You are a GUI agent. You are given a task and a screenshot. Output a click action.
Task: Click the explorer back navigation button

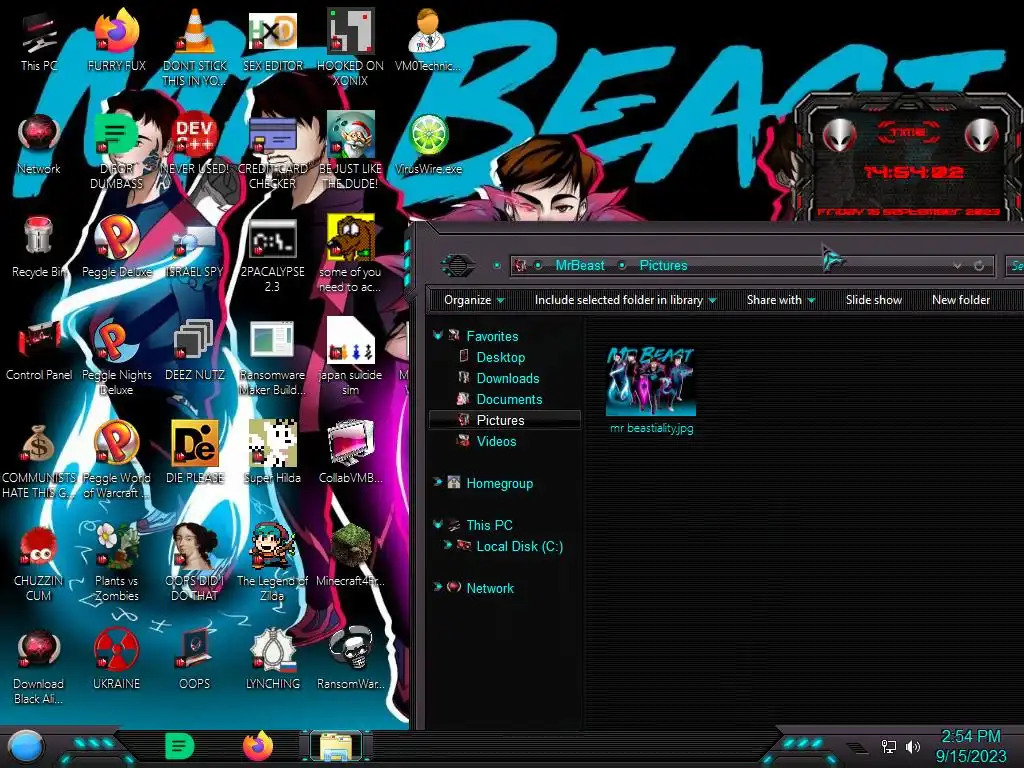pyautogui.click(x=458, y=265)
